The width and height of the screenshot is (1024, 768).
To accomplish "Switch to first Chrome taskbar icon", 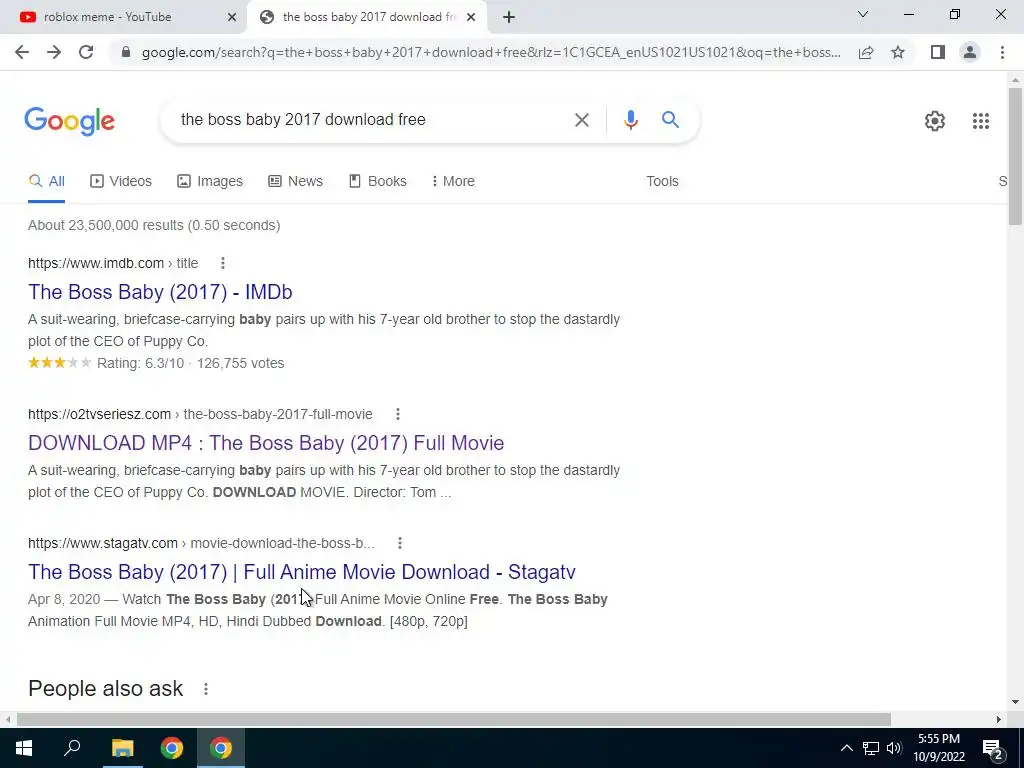I will point(172,748).
